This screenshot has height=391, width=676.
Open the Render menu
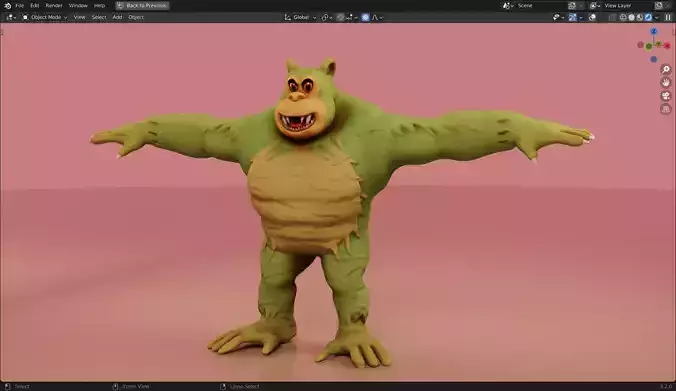54,6
